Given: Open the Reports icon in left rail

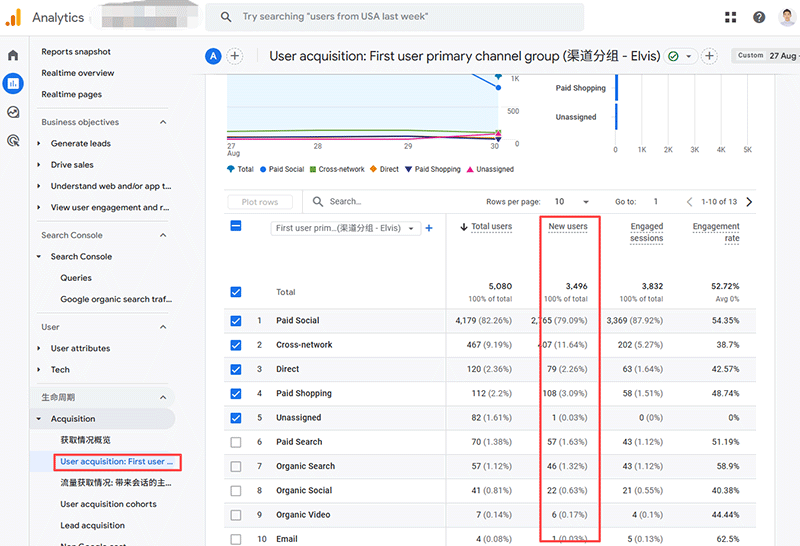Looking at the screenshot, I should pos(13,84).
